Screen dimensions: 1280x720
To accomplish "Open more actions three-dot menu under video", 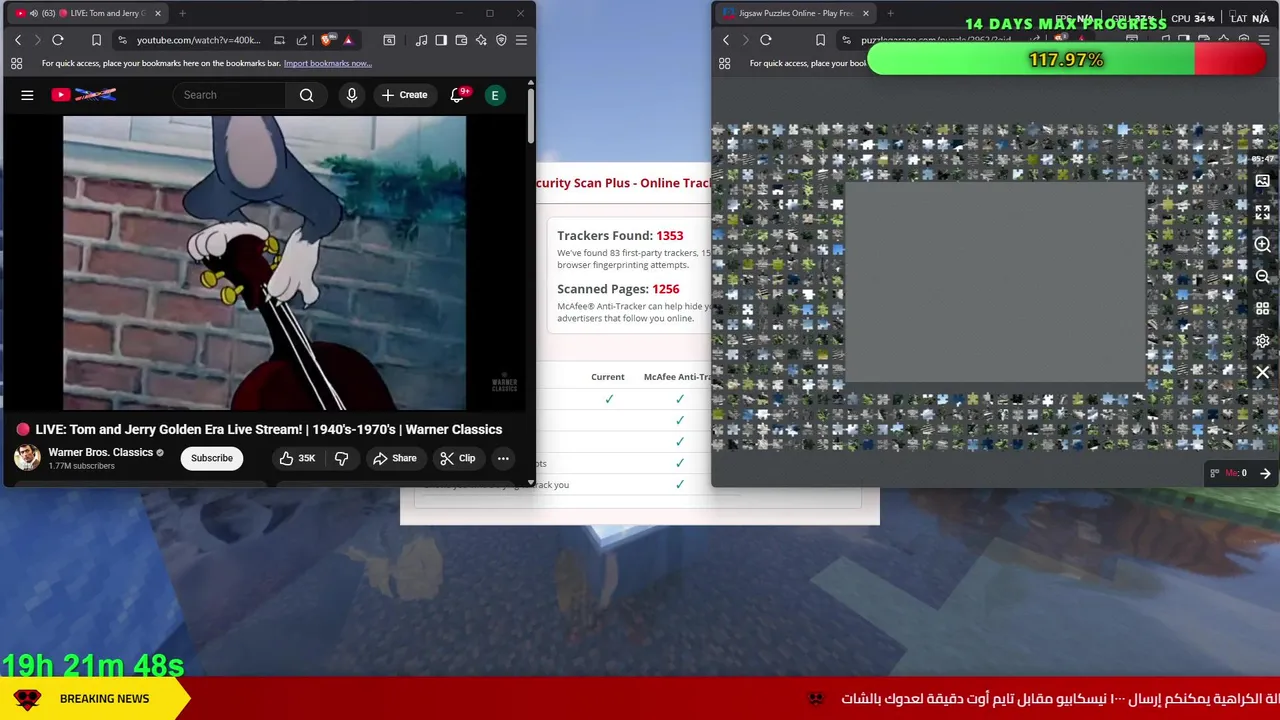I will [x=503, y=458].
